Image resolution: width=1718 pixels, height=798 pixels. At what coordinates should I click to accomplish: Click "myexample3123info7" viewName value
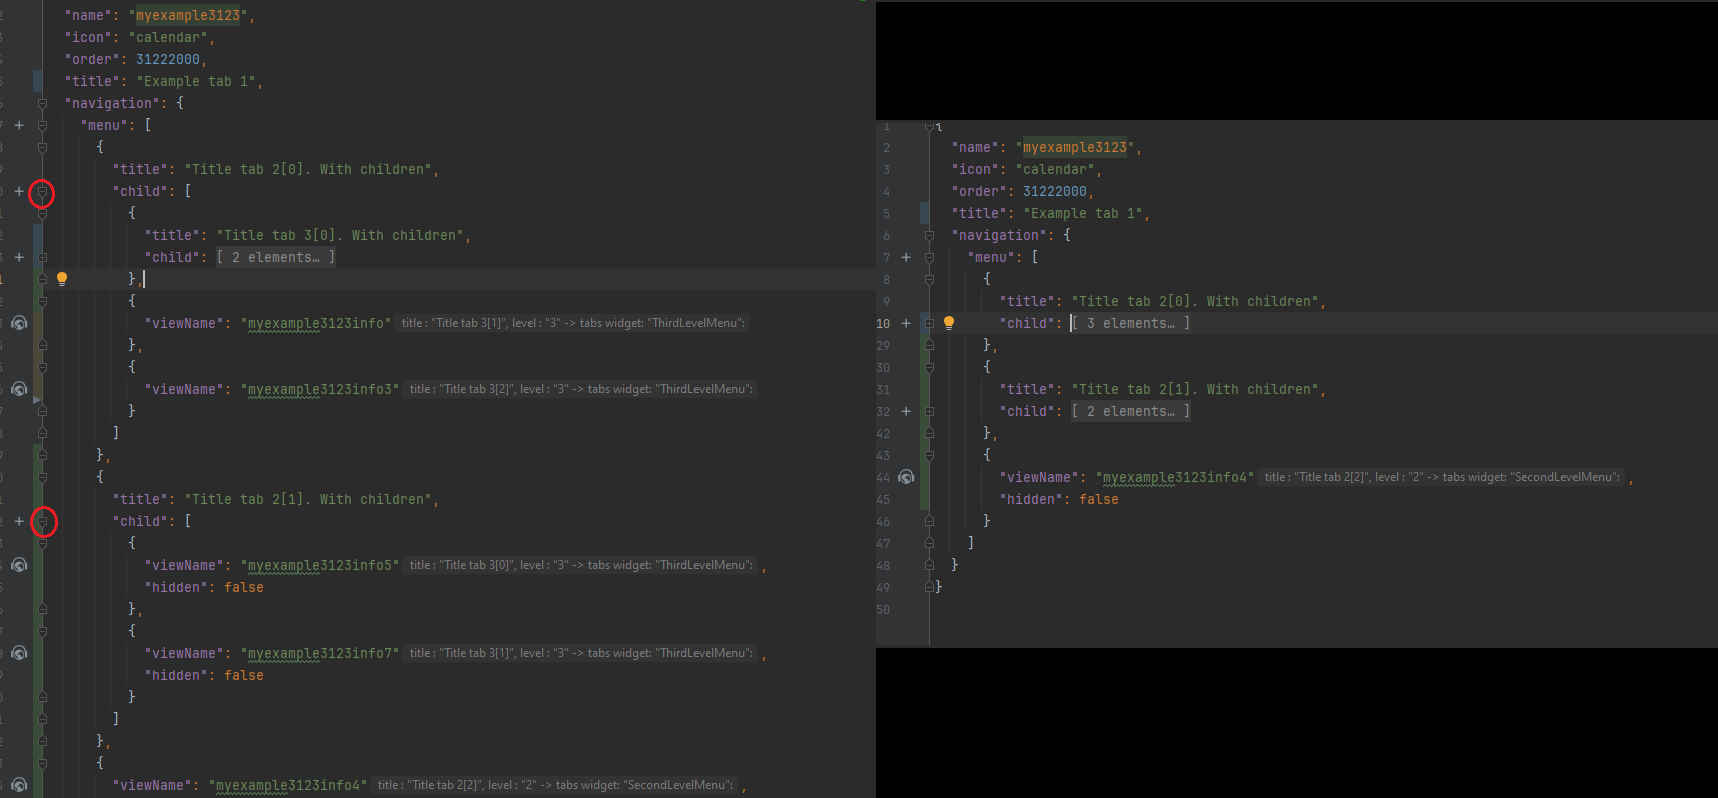click(320, 653)
